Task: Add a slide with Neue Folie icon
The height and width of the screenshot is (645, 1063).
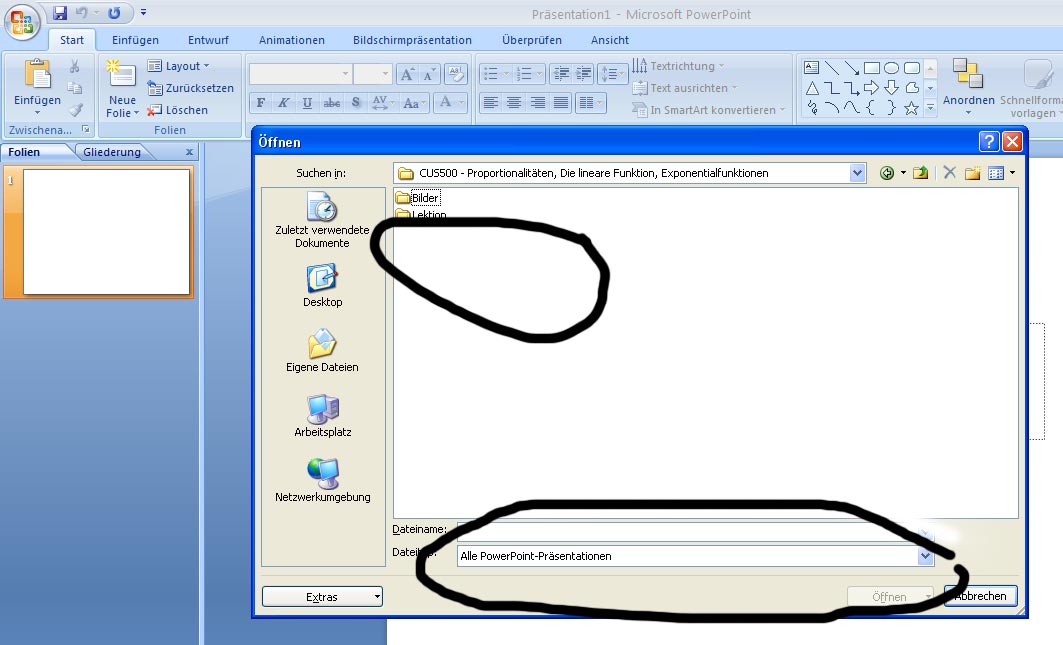Action: click(x=121, y=74)
